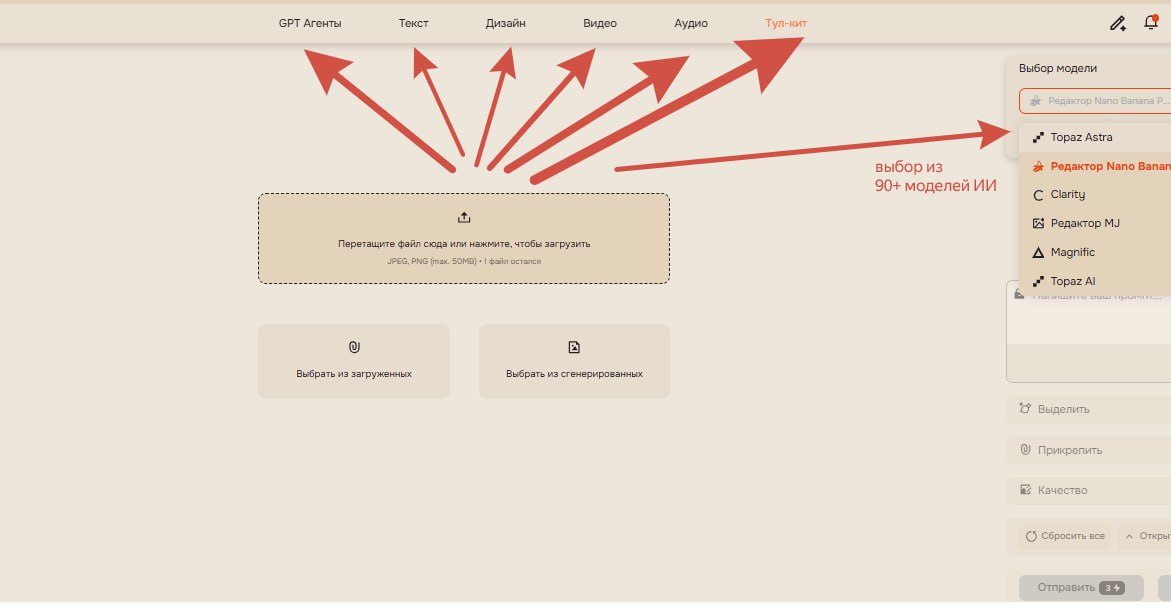The image size is (1171, 609).
Task: Open the Тул-кит tab
Action: click(x=786, y=23)
